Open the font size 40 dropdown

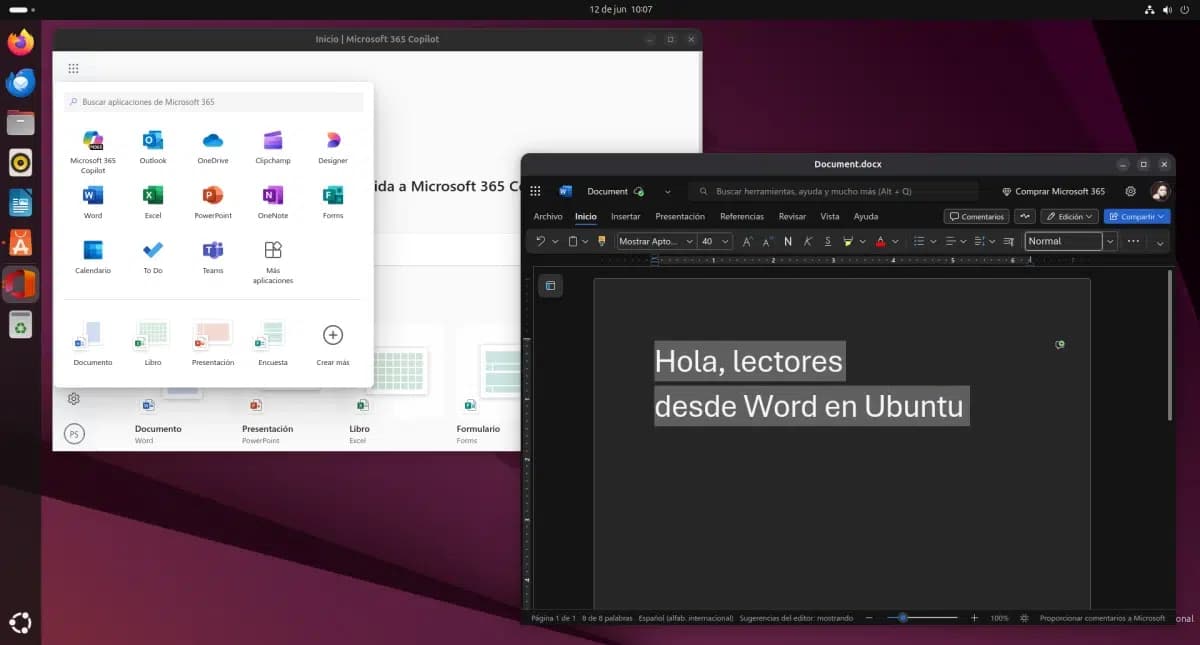coord(726,241)
